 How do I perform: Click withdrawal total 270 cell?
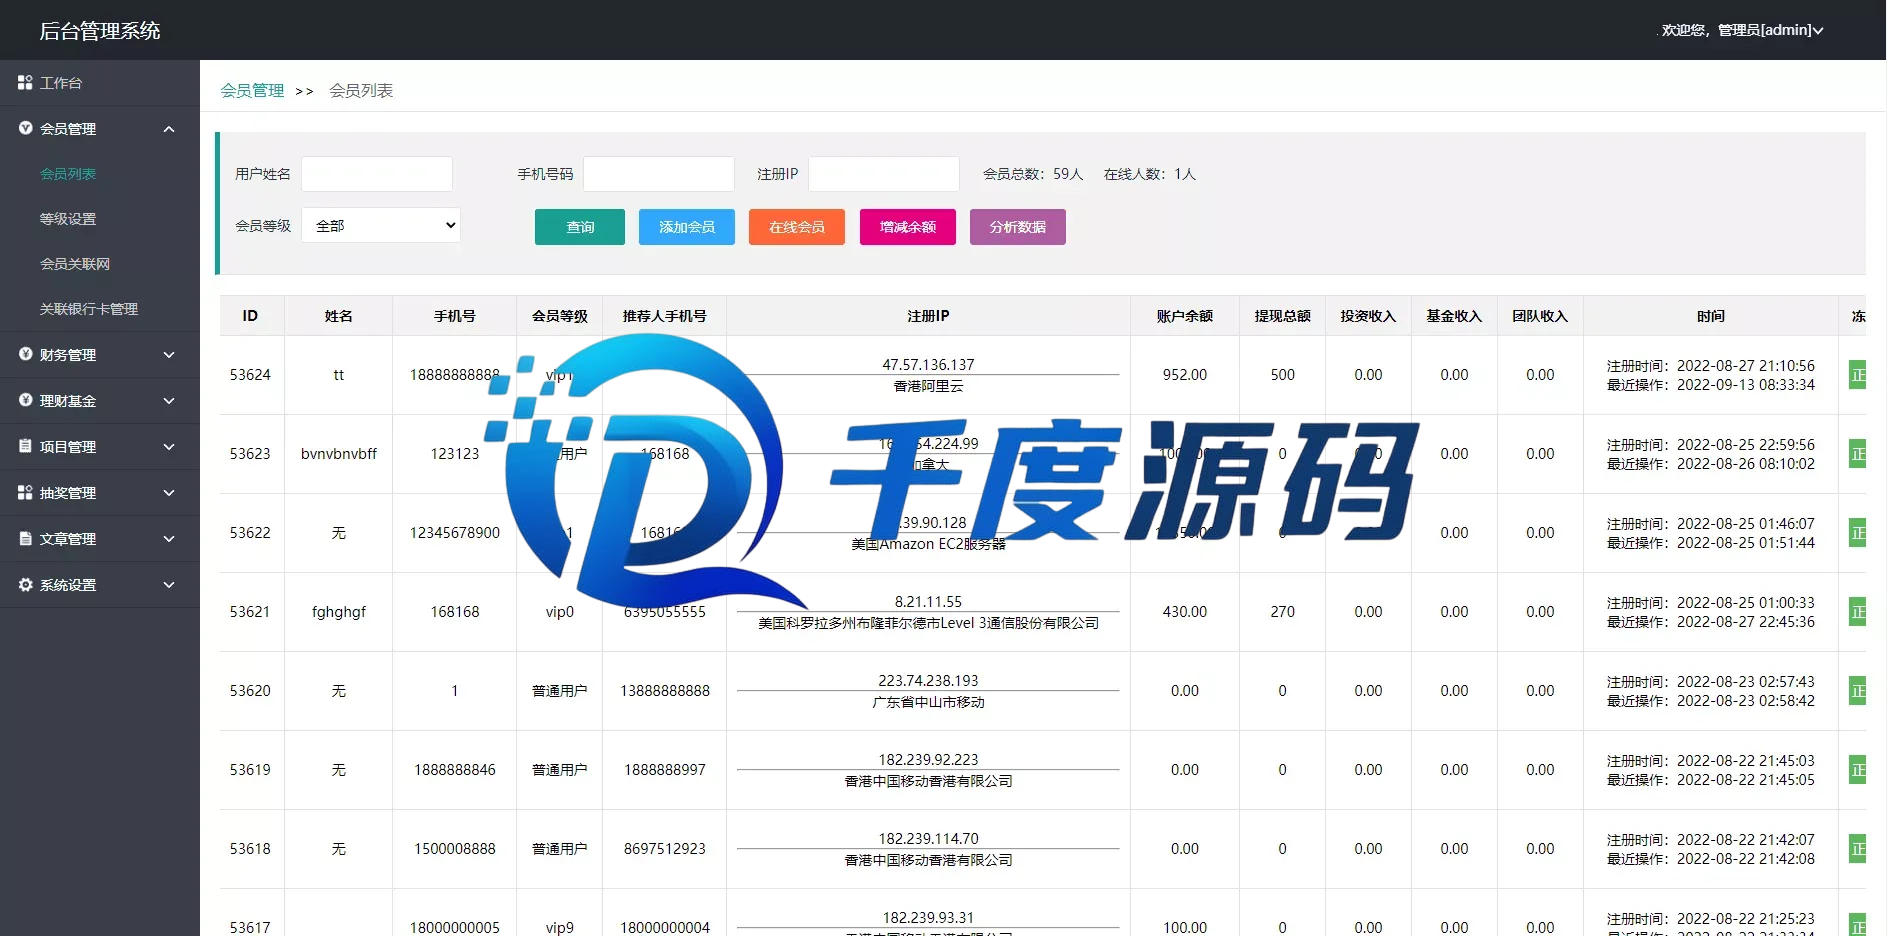(x=1283, y=612)
